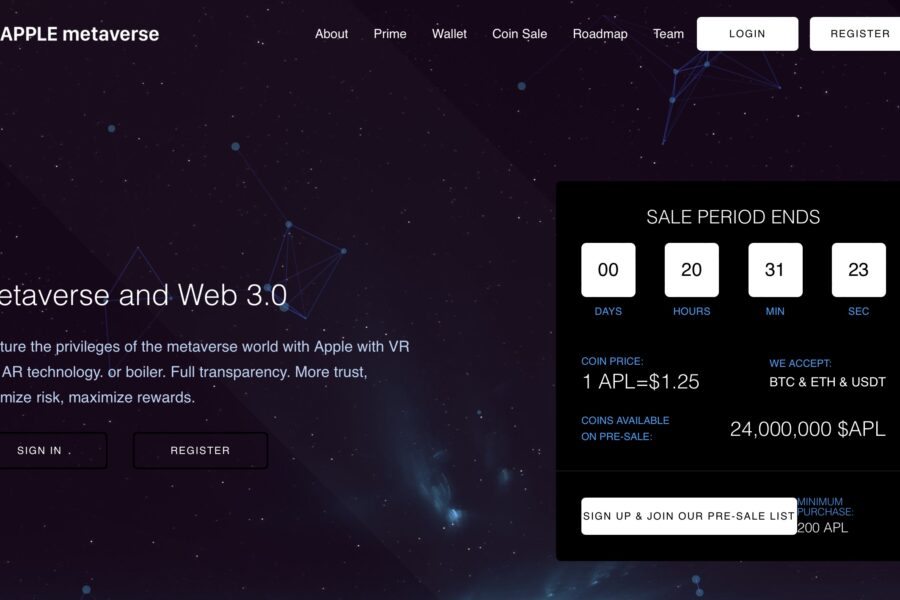Select the SEC countdown box showing 23
The image size is (900, 600).
coord(859,270)
